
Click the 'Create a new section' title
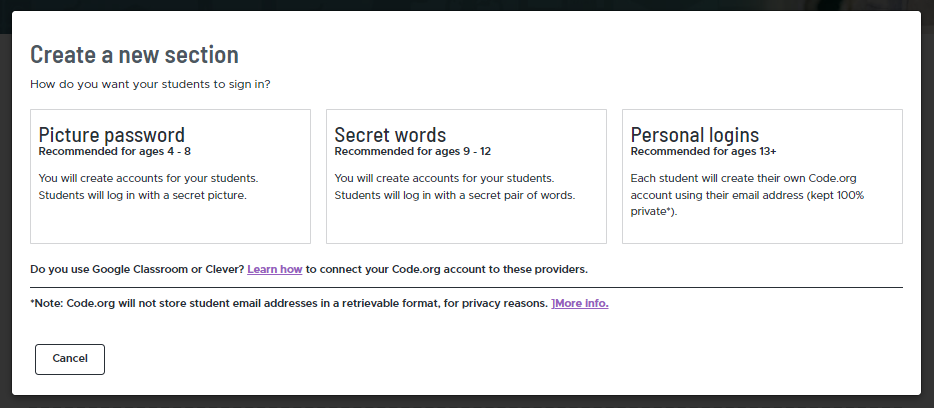click(134, 55)
